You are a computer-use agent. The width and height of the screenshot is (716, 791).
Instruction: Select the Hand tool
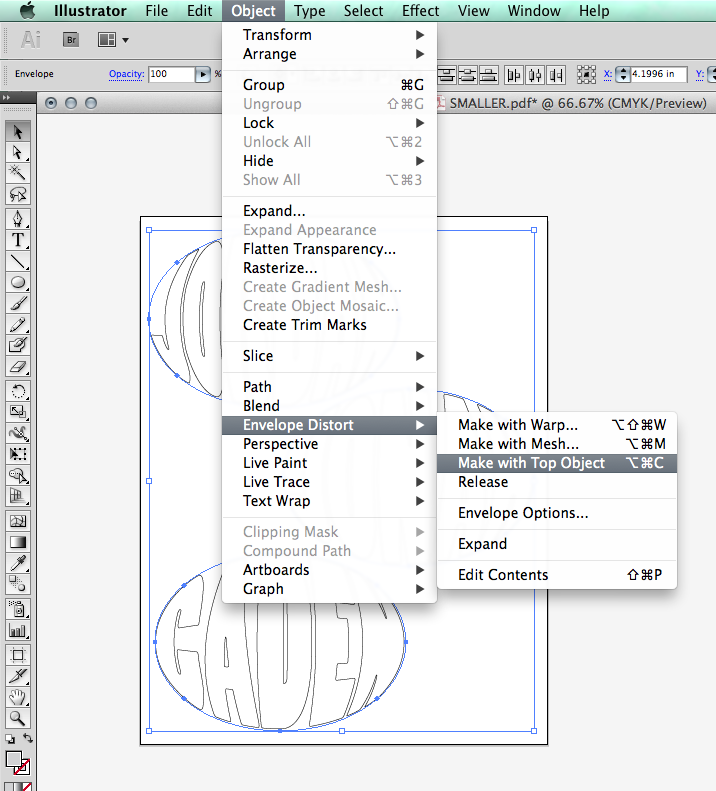tap(18, 697)
